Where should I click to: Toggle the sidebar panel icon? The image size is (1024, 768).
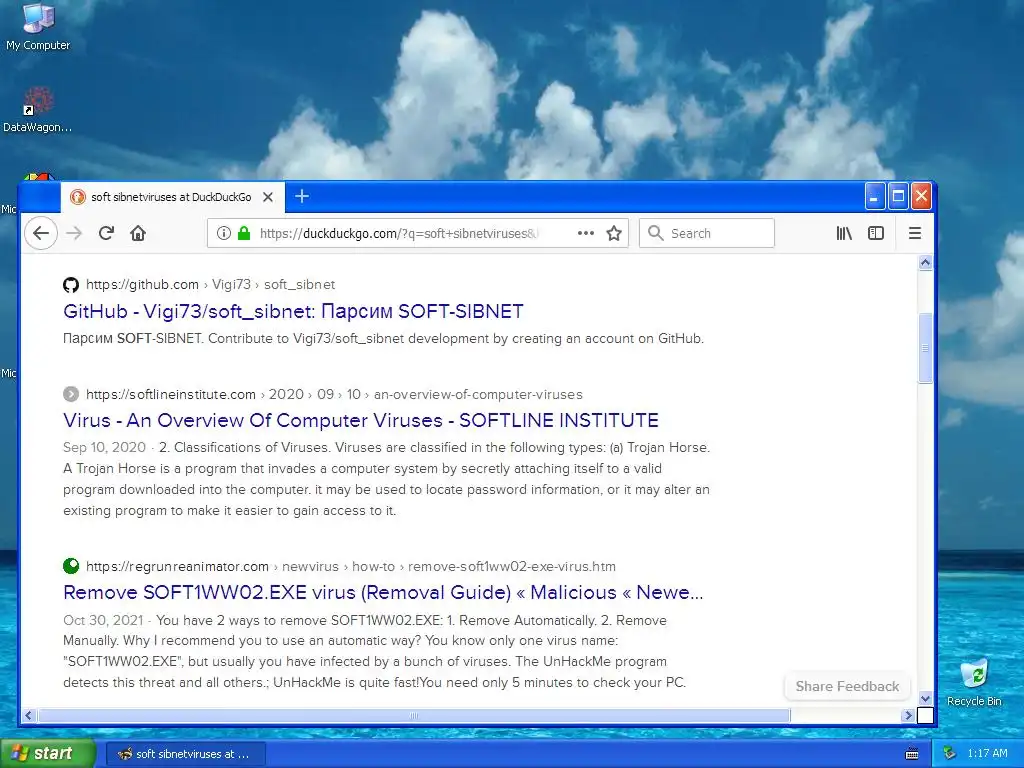click(876, 233)
